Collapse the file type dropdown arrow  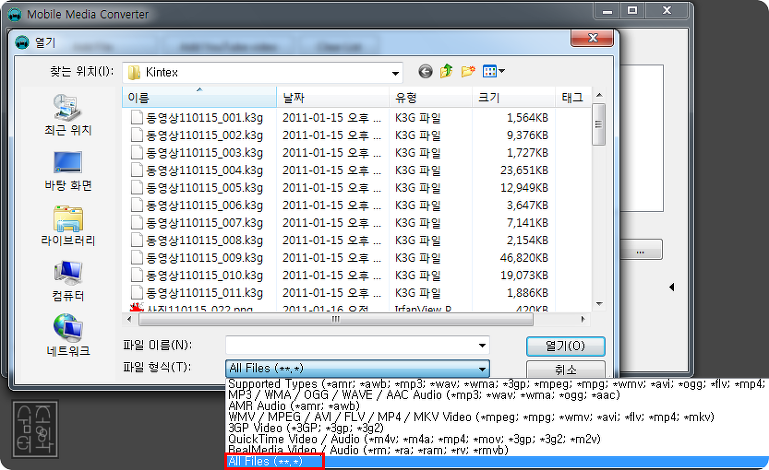[x=482, y=368]
